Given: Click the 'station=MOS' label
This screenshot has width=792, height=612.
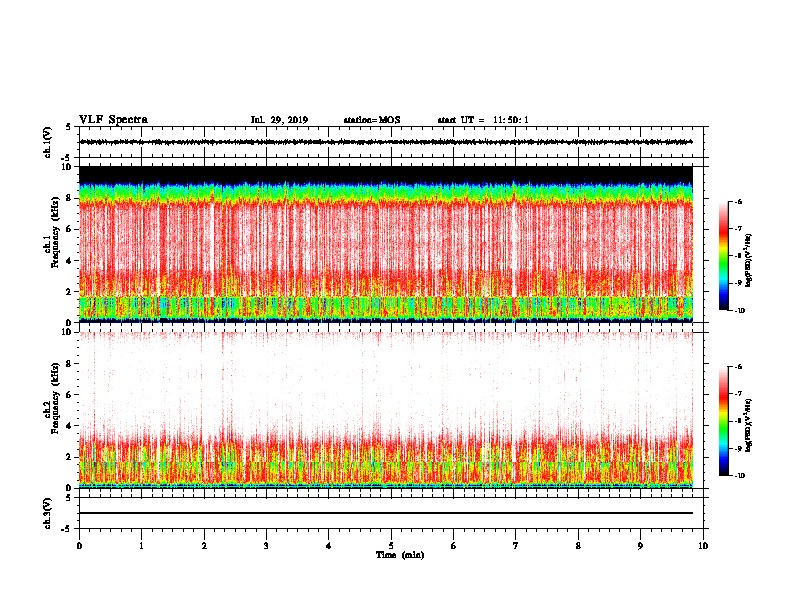Looking at the screenshot, I should tap(372, 120).
